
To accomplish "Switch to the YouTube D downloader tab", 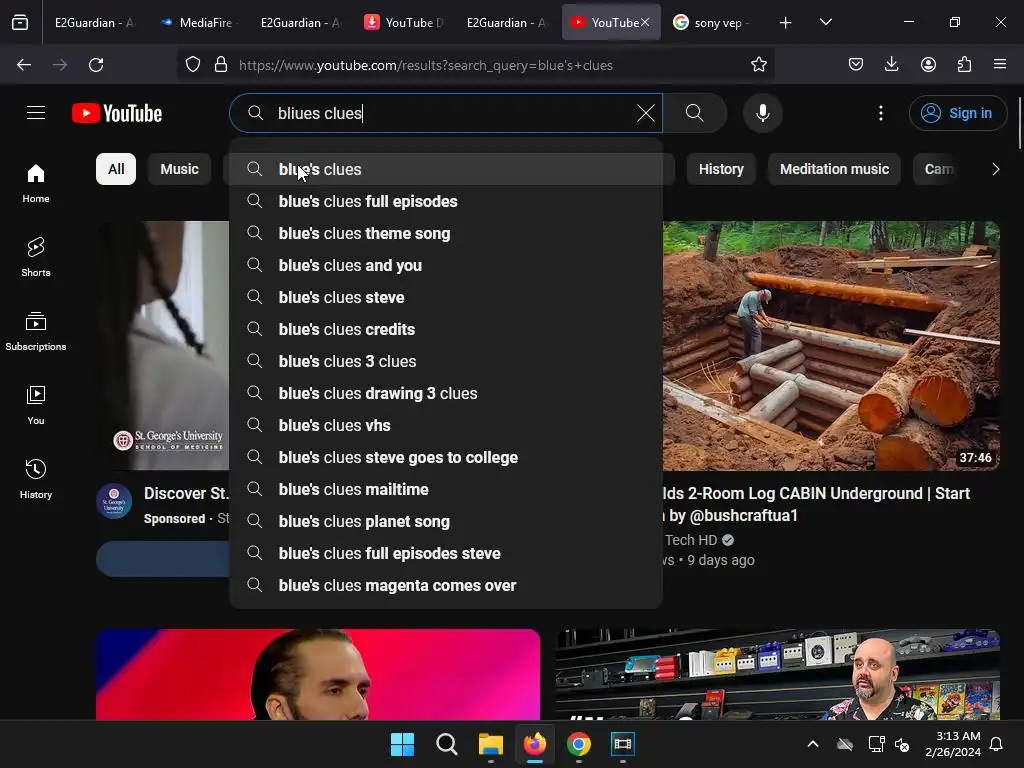I will 404,22.
